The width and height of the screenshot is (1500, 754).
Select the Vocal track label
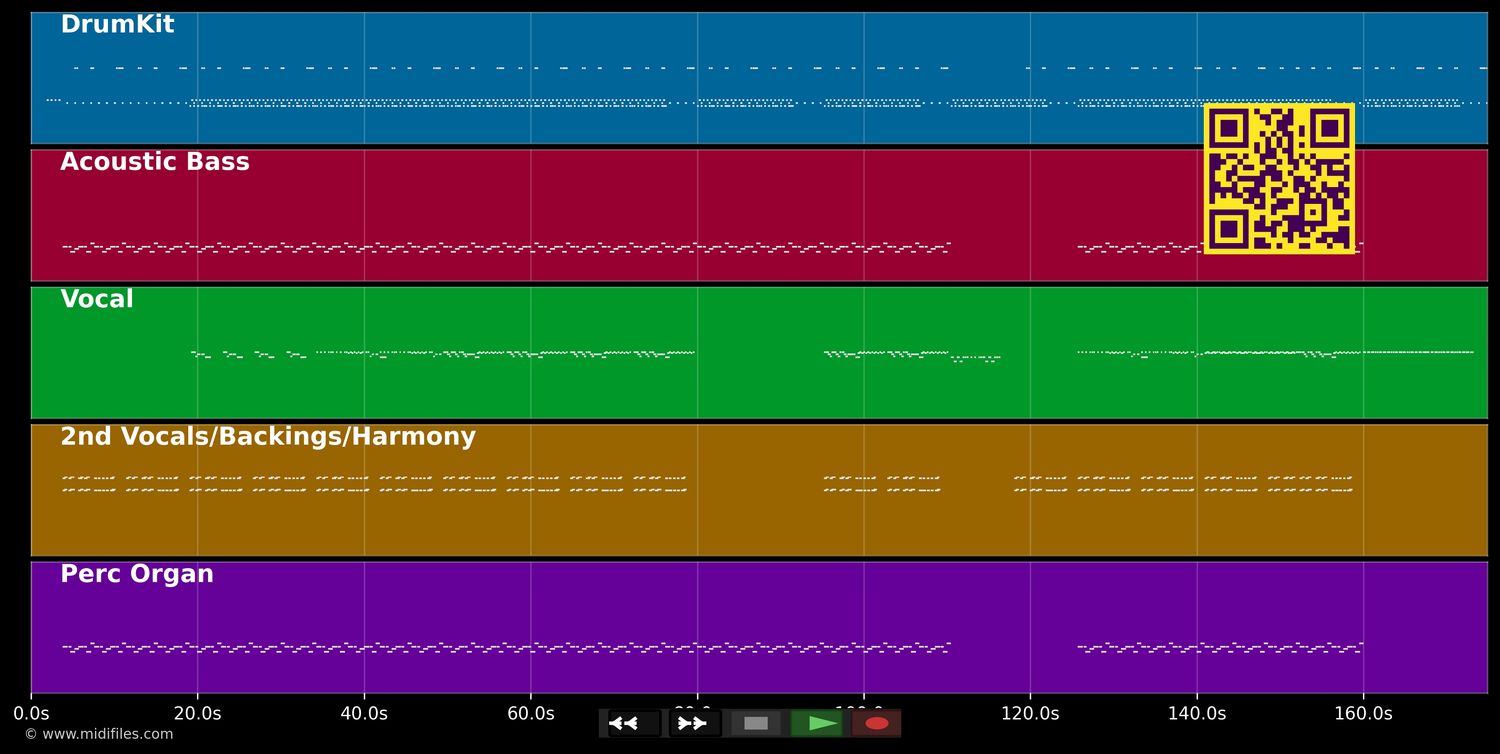point(97,299)
